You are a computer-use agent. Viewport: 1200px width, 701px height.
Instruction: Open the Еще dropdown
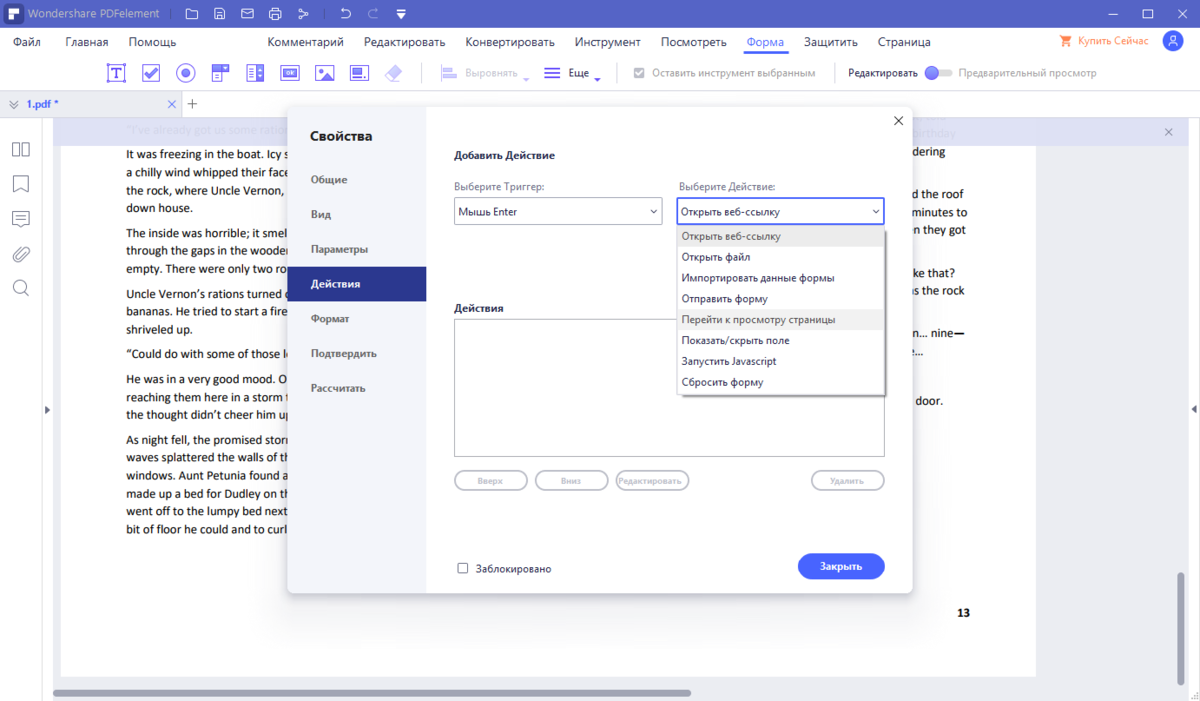tap(572, 74)
